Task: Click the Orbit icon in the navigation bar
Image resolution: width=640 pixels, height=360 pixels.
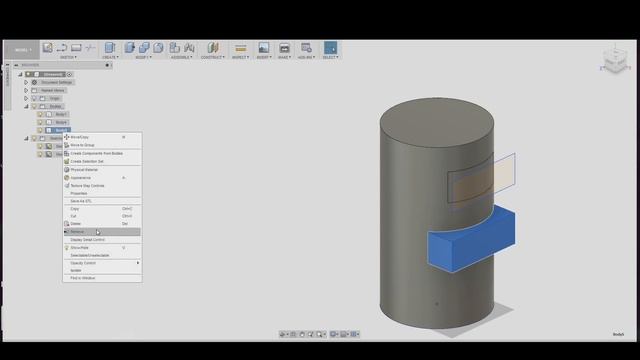Action: pos(282,334)
